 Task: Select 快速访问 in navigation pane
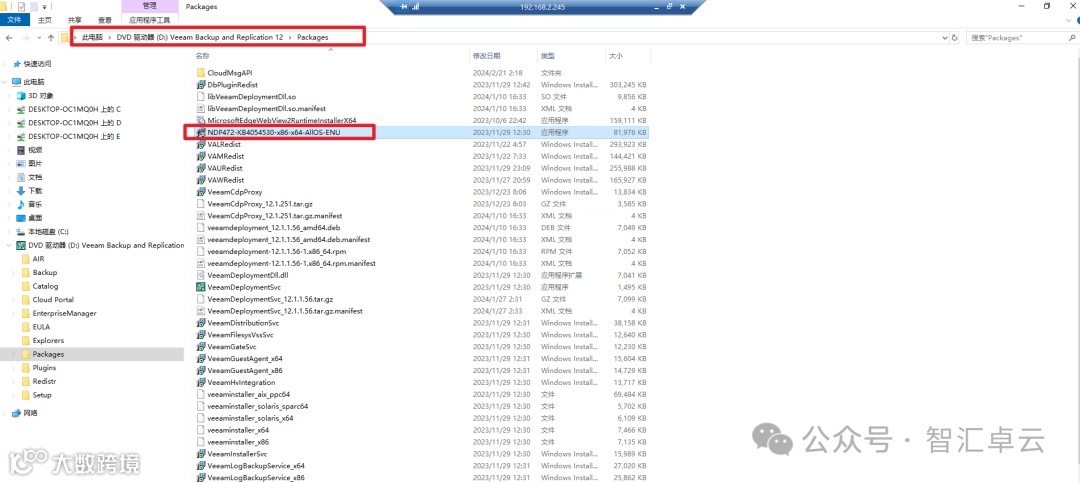(37, 63)
